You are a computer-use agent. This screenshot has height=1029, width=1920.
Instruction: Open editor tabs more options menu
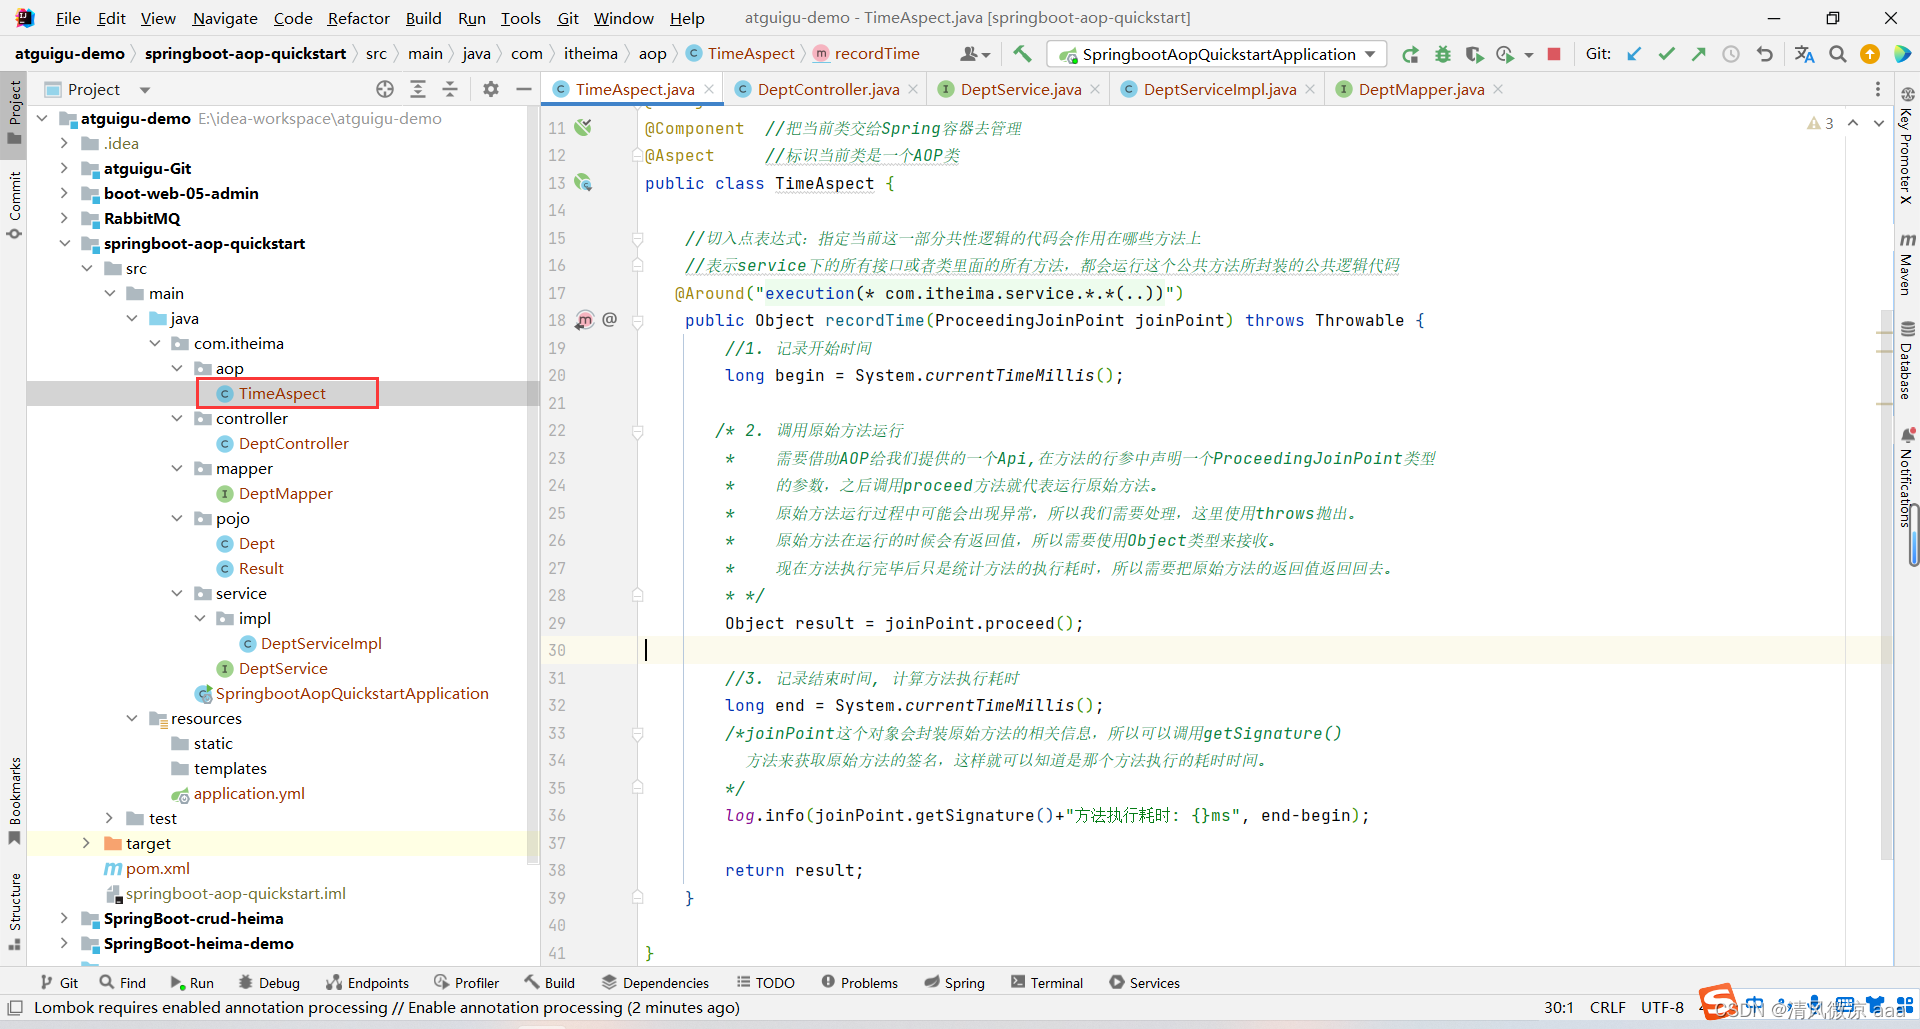1878,89
